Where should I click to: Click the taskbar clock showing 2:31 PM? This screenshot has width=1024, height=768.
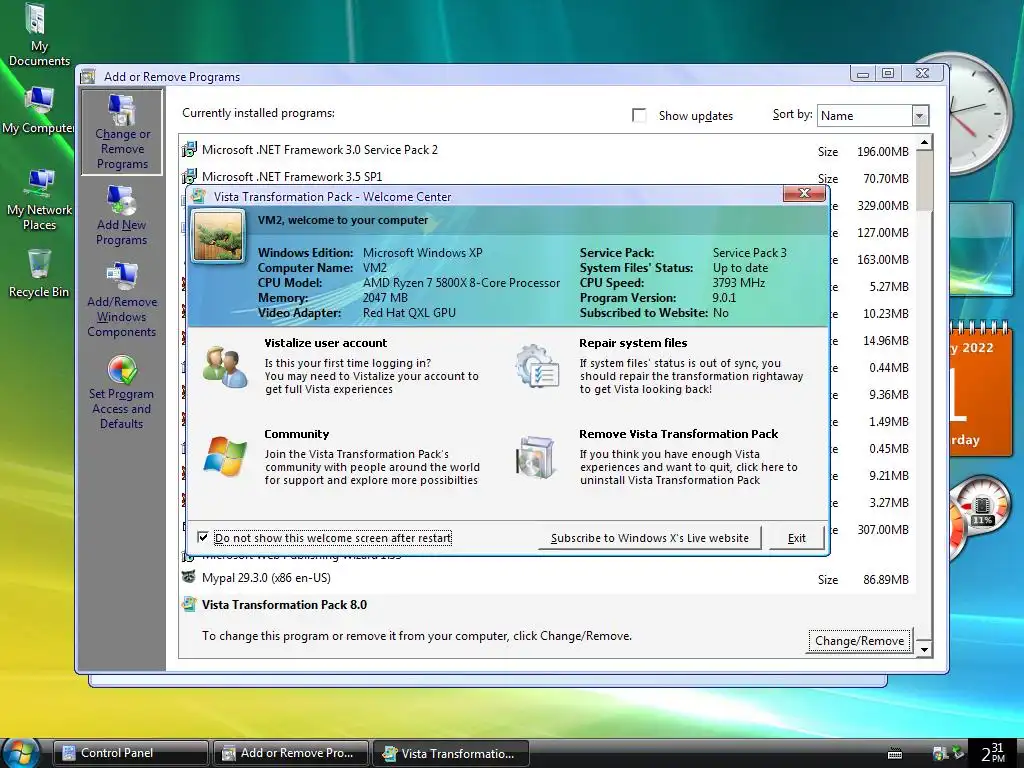pos(993,753)
